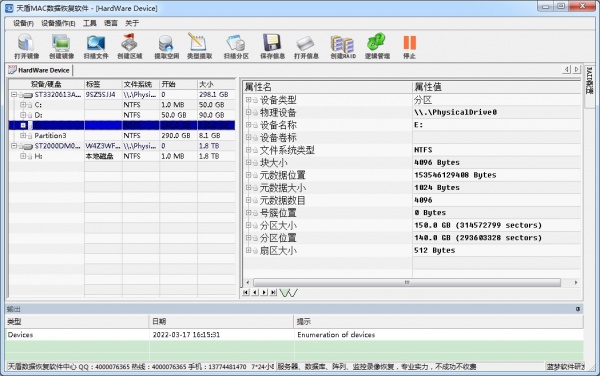The width and height of the screenshot is (600, 376).
Task: Click the properties pane scroll-left arrow
Action: point(248,282)
